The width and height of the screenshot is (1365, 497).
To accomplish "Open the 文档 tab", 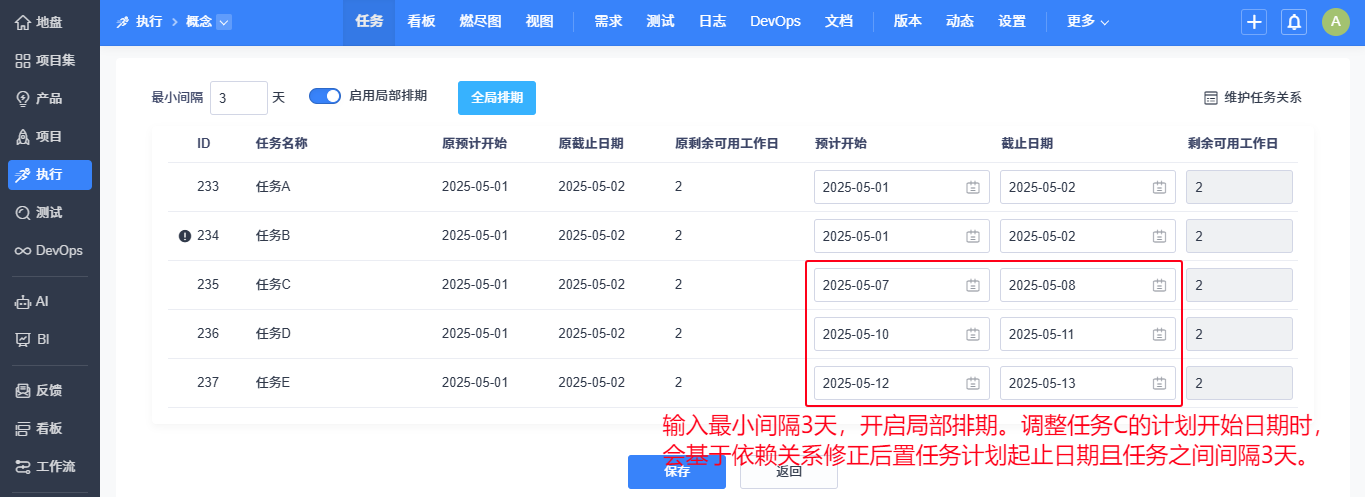I will coord(839,22).
